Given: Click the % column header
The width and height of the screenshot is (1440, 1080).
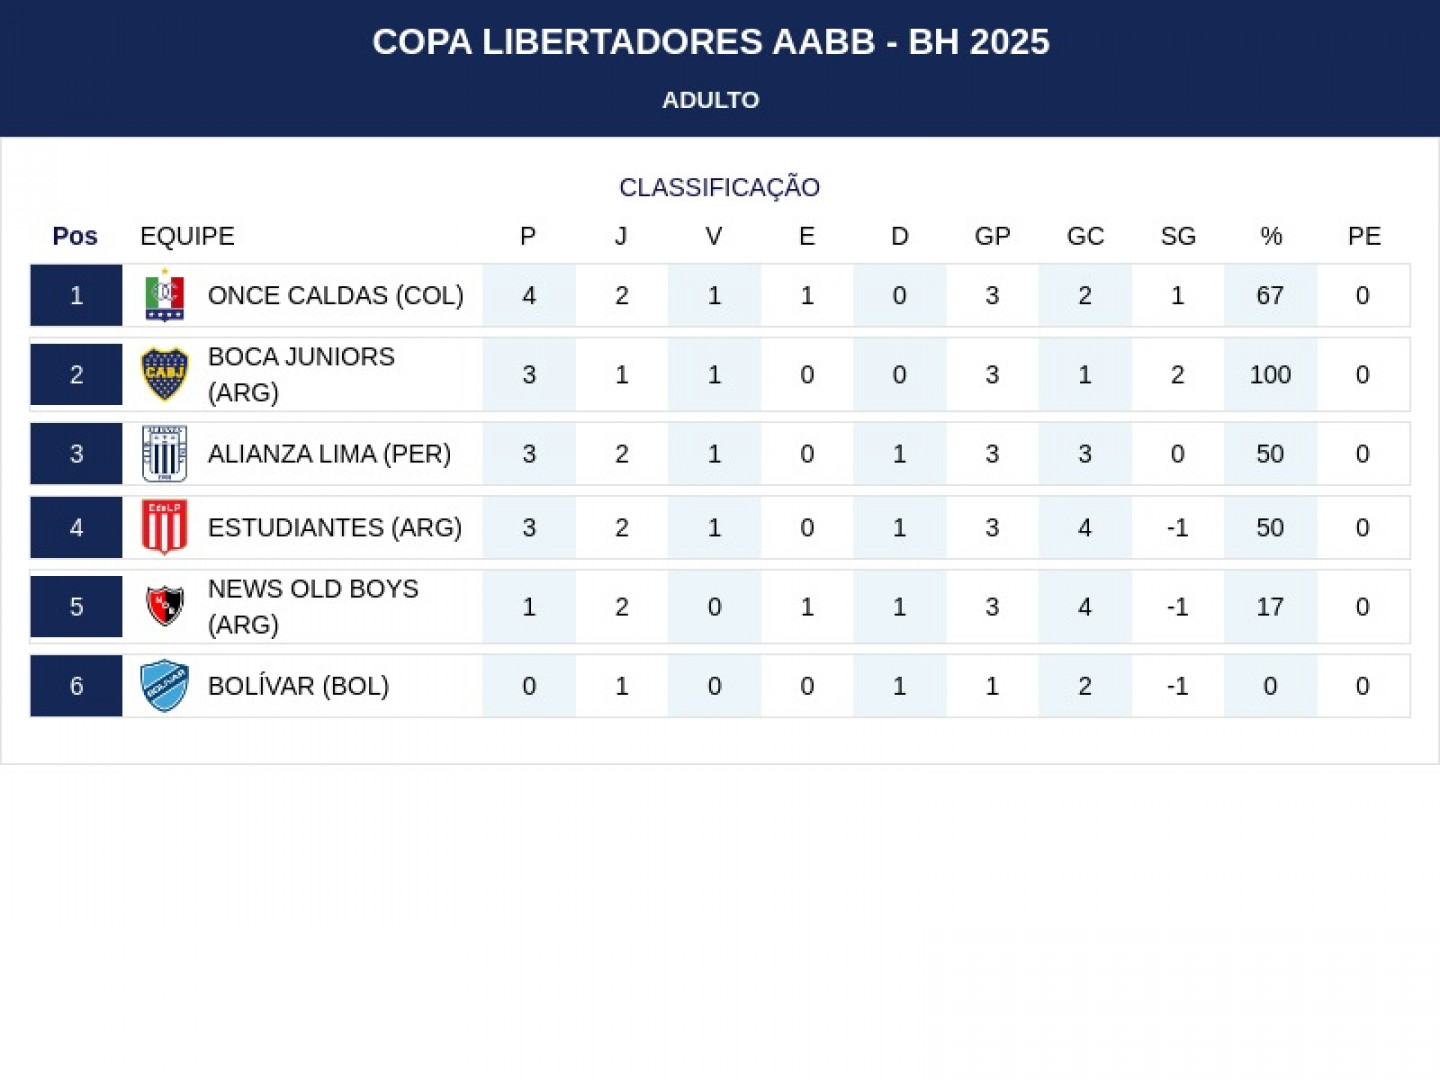Looking at the screenshot, I should [x=1271, y=236].
